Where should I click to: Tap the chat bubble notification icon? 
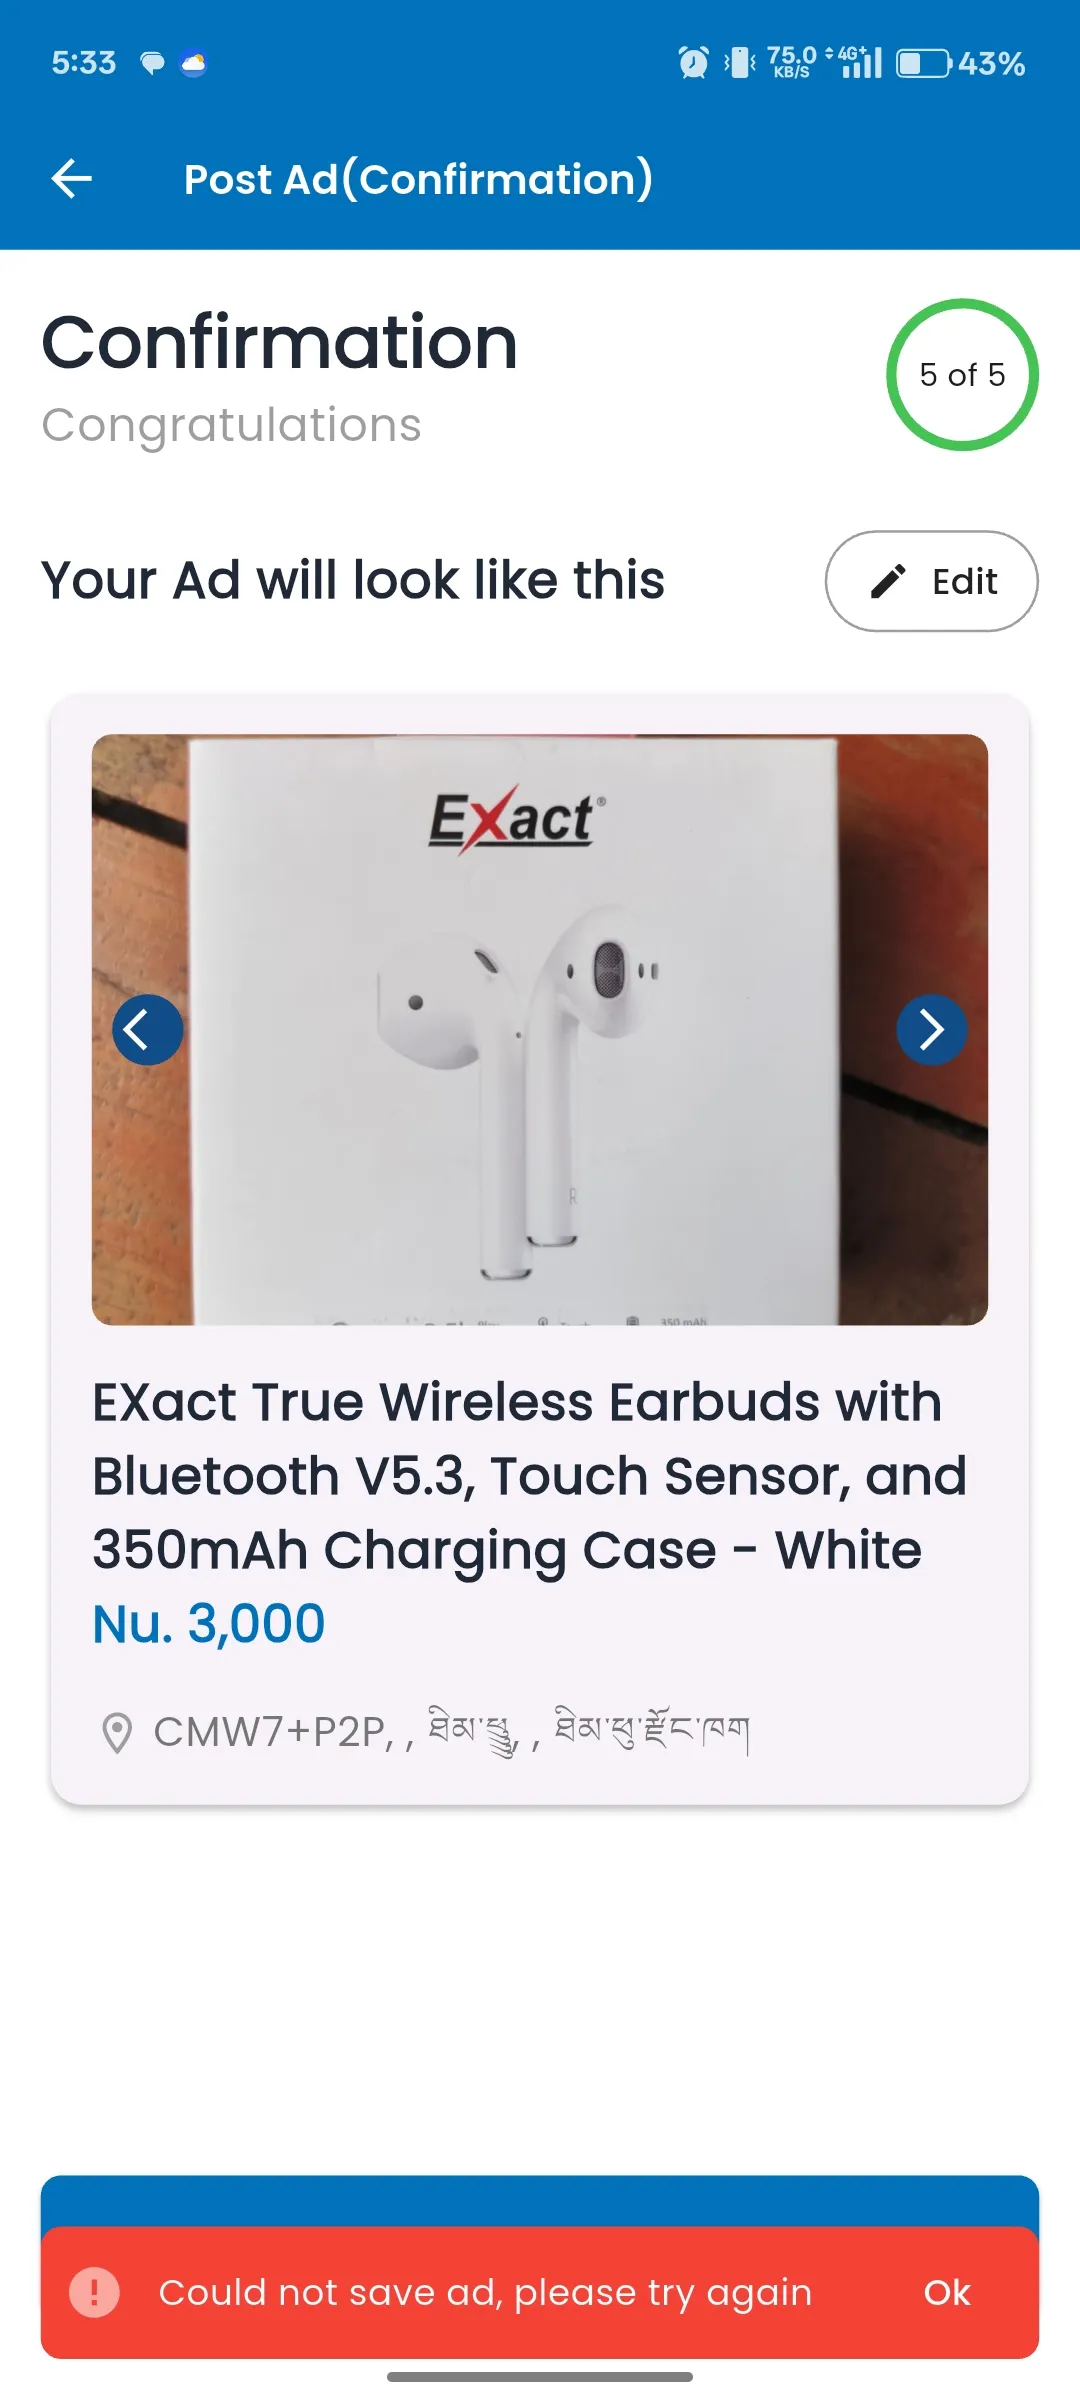152,64
